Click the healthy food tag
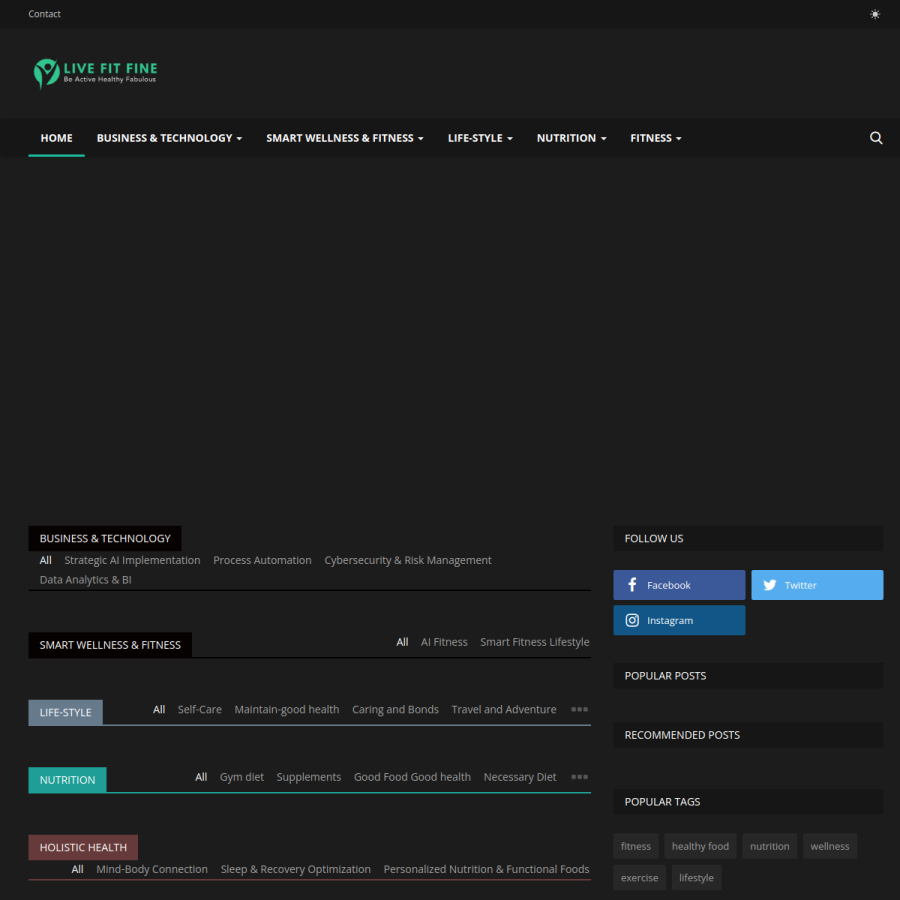This screenshot has width=900, height=900. 700,846
